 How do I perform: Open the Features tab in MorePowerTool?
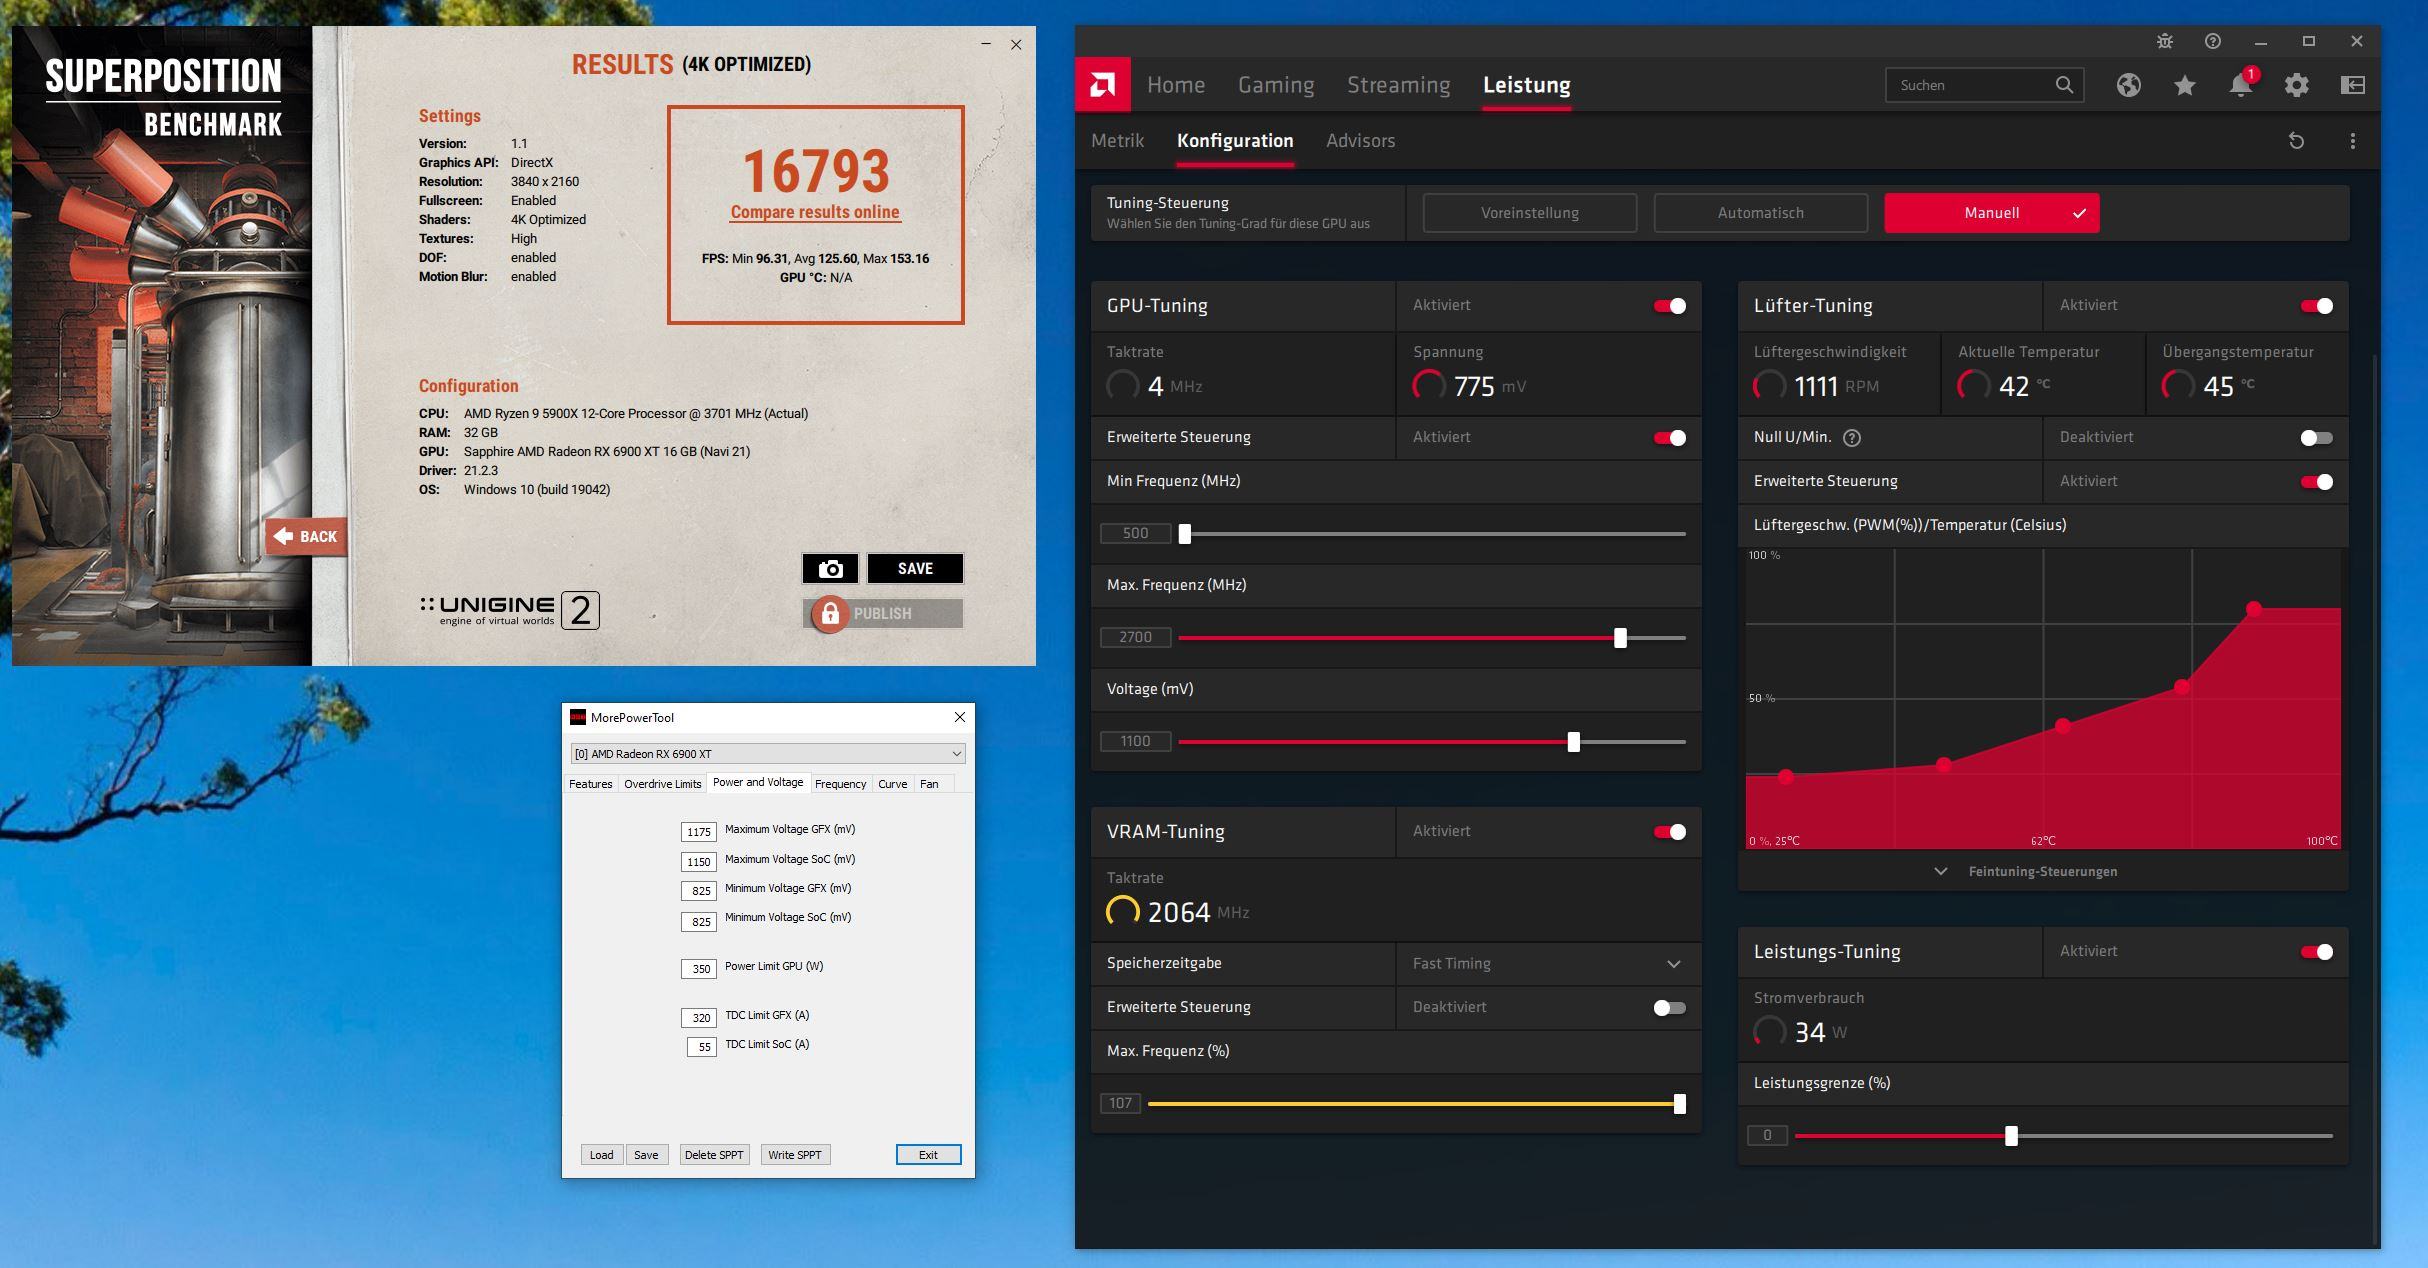tap(590, 784)
